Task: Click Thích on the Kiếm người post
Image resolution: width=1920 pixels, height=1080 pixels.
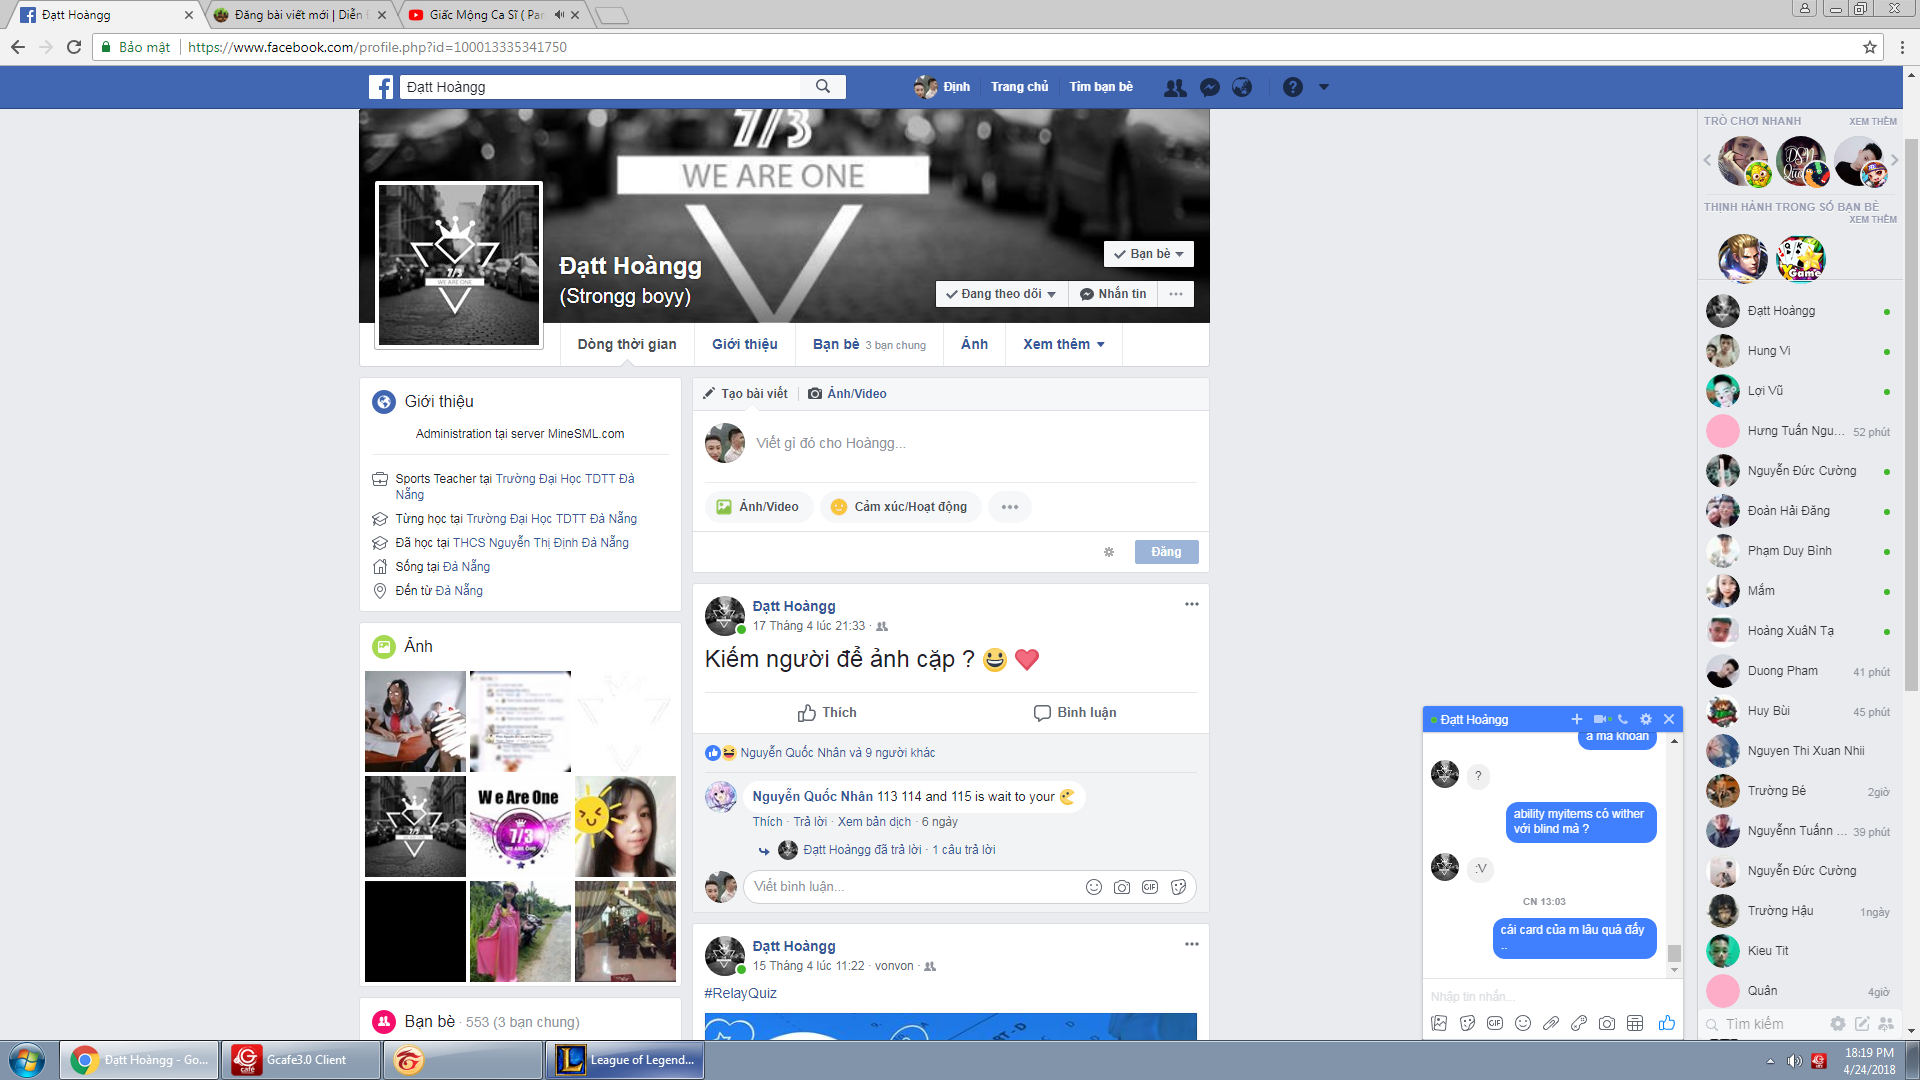Action: pyautogui.click(x=827, y=712)
